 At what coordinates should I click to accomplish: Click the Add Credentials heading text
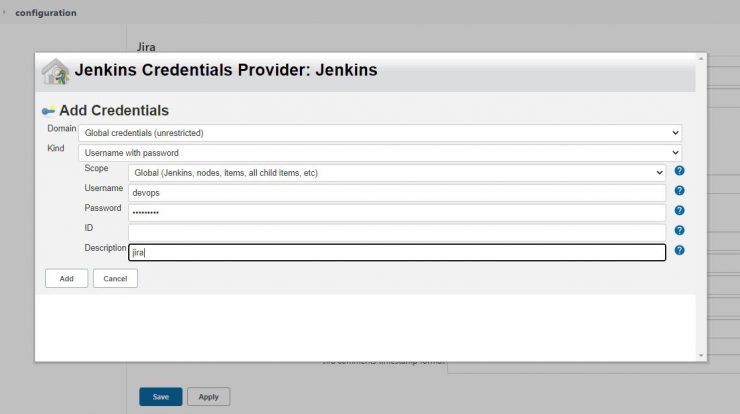tap(114, 110)
